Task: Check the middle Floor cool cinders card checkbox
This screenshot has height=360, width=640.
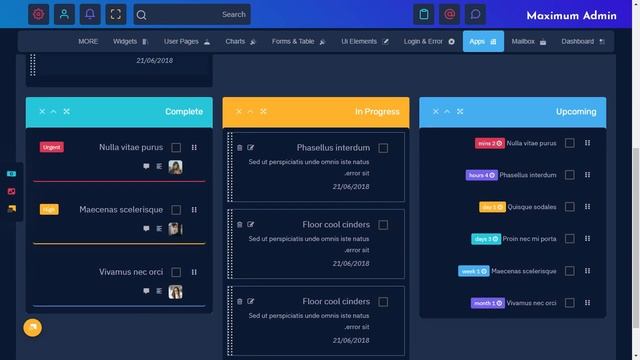Action: click(x=383, y=225)
